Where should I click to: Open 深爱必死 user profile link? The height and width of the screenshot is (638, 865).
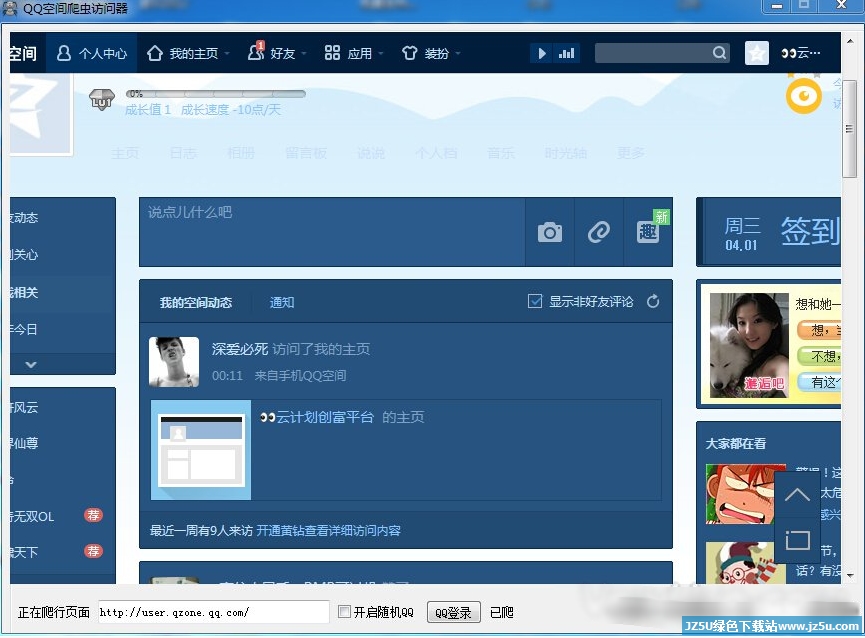coord(239,349)
